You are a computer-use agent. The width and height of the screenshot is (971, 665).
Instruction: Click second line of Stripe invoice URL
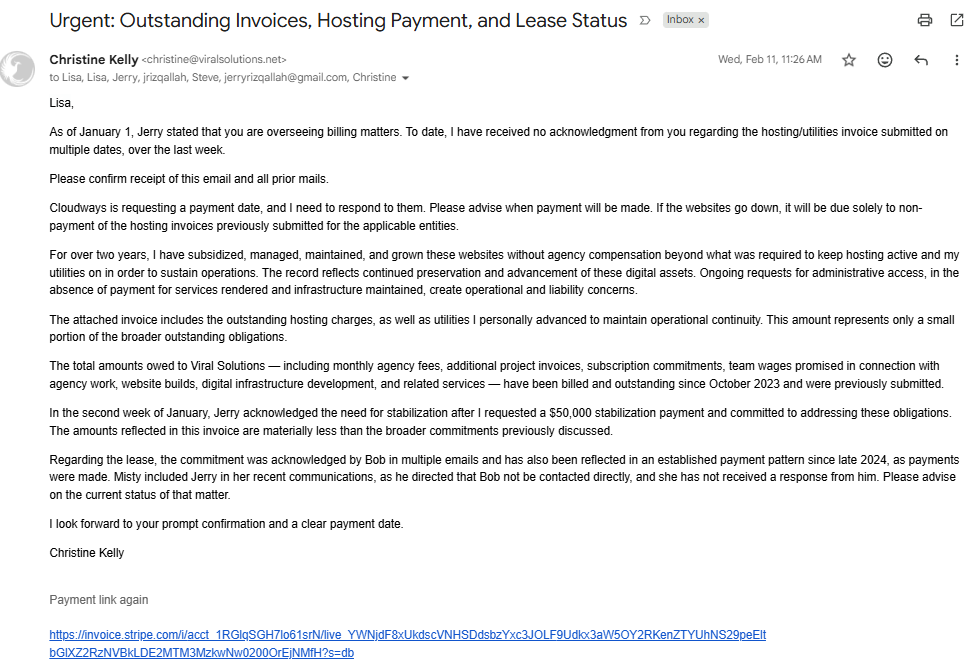click(x=201, y=653)
